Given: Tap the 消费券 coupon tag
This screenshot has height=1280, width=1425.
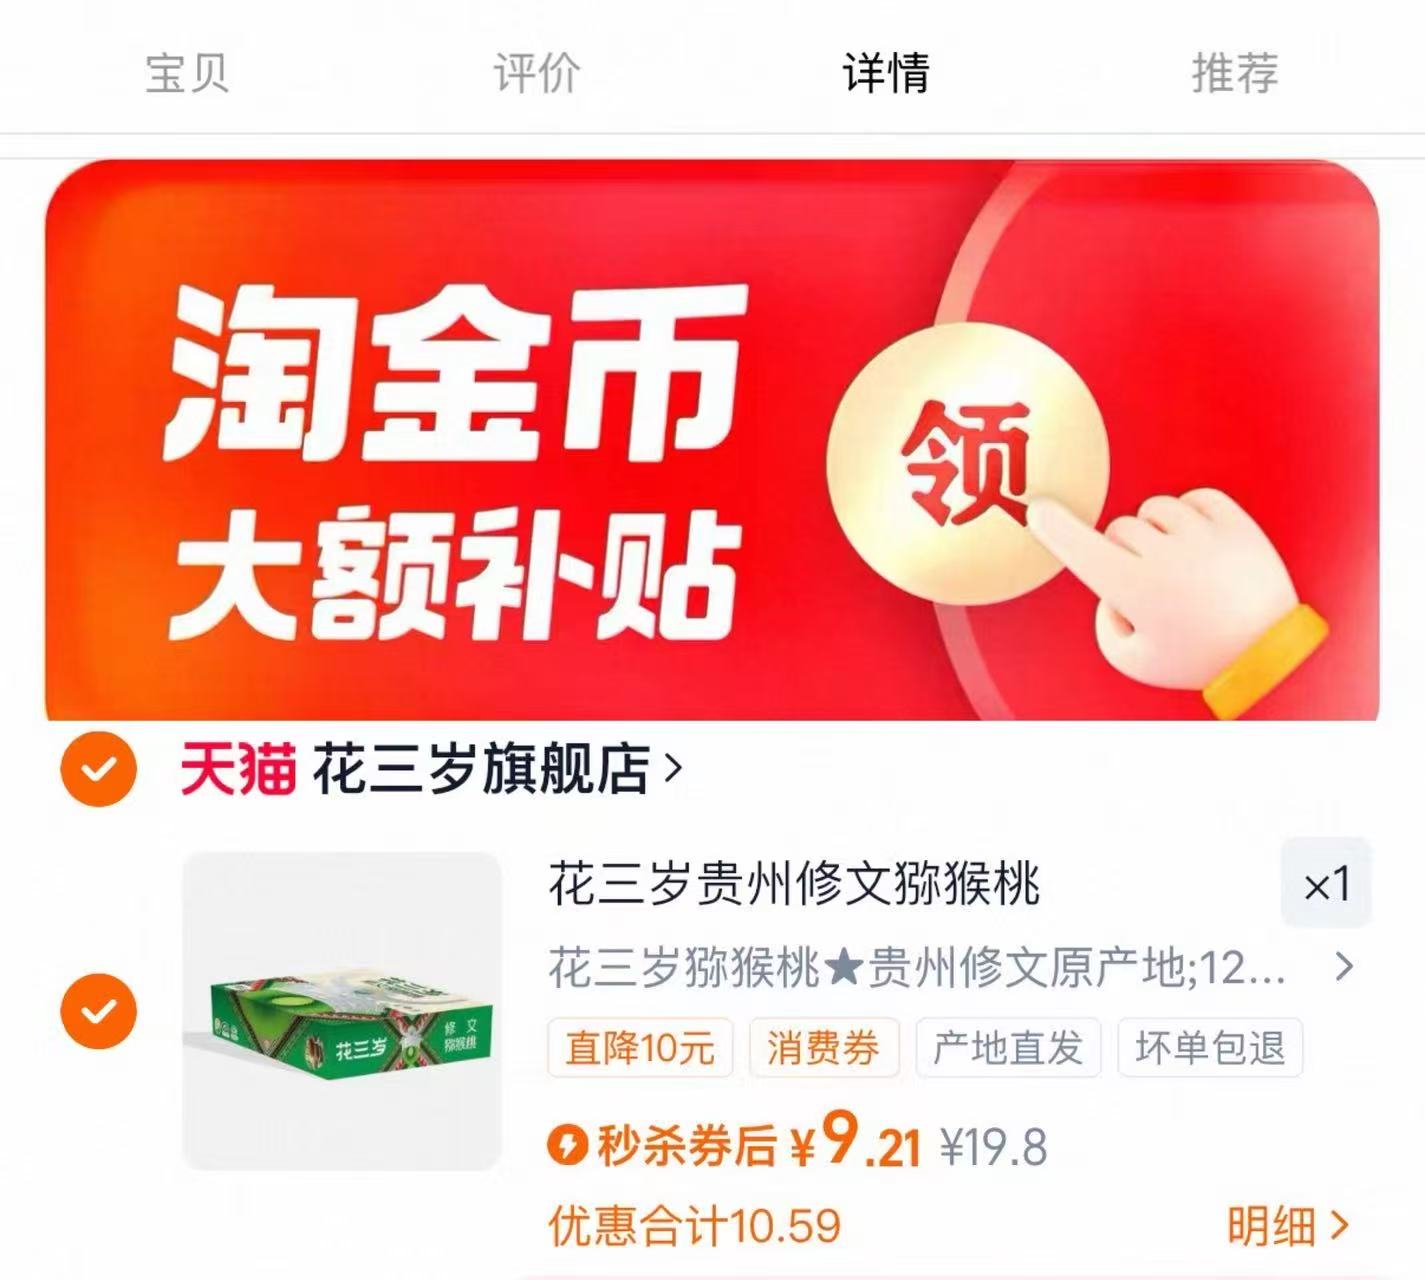Looking at the screenshot, I should [824, 1048].
